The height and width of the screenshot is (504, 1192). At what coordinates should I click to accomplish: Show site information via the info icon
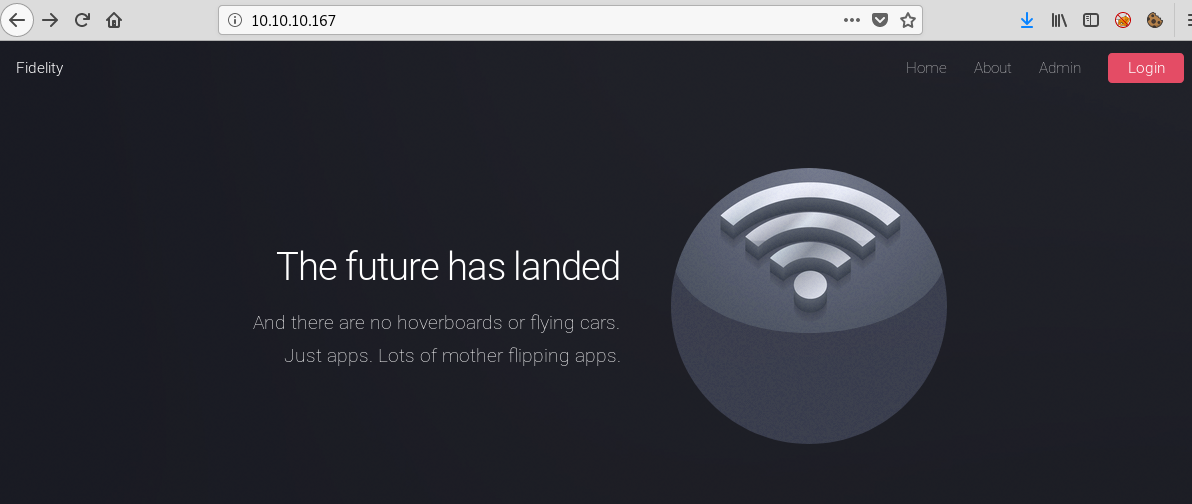click(x=234, y=21)
